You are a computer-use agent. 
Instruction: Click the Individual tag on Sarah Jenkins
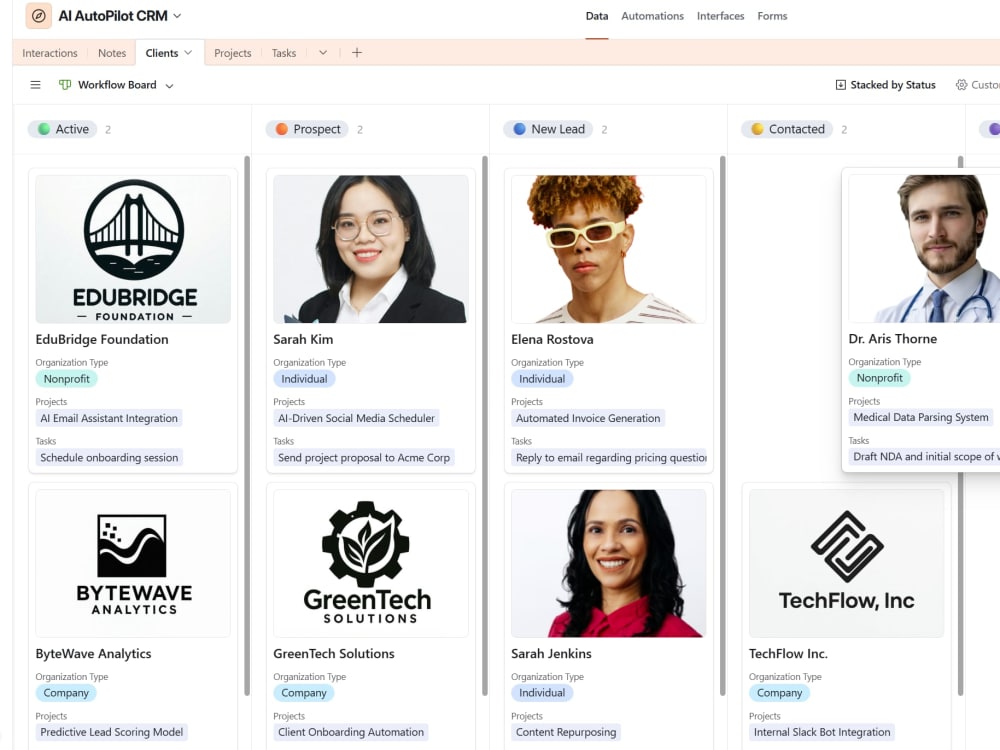coord(542,693)
